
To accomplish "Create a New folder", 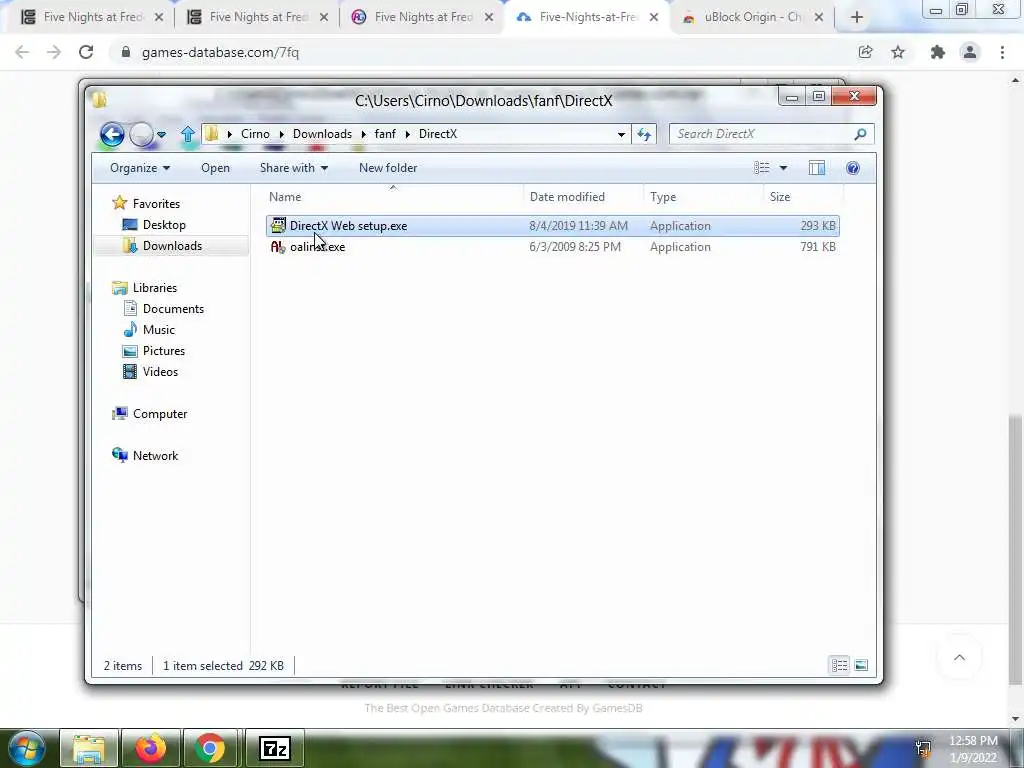I will pyautogui.click(x=388, y=168).
